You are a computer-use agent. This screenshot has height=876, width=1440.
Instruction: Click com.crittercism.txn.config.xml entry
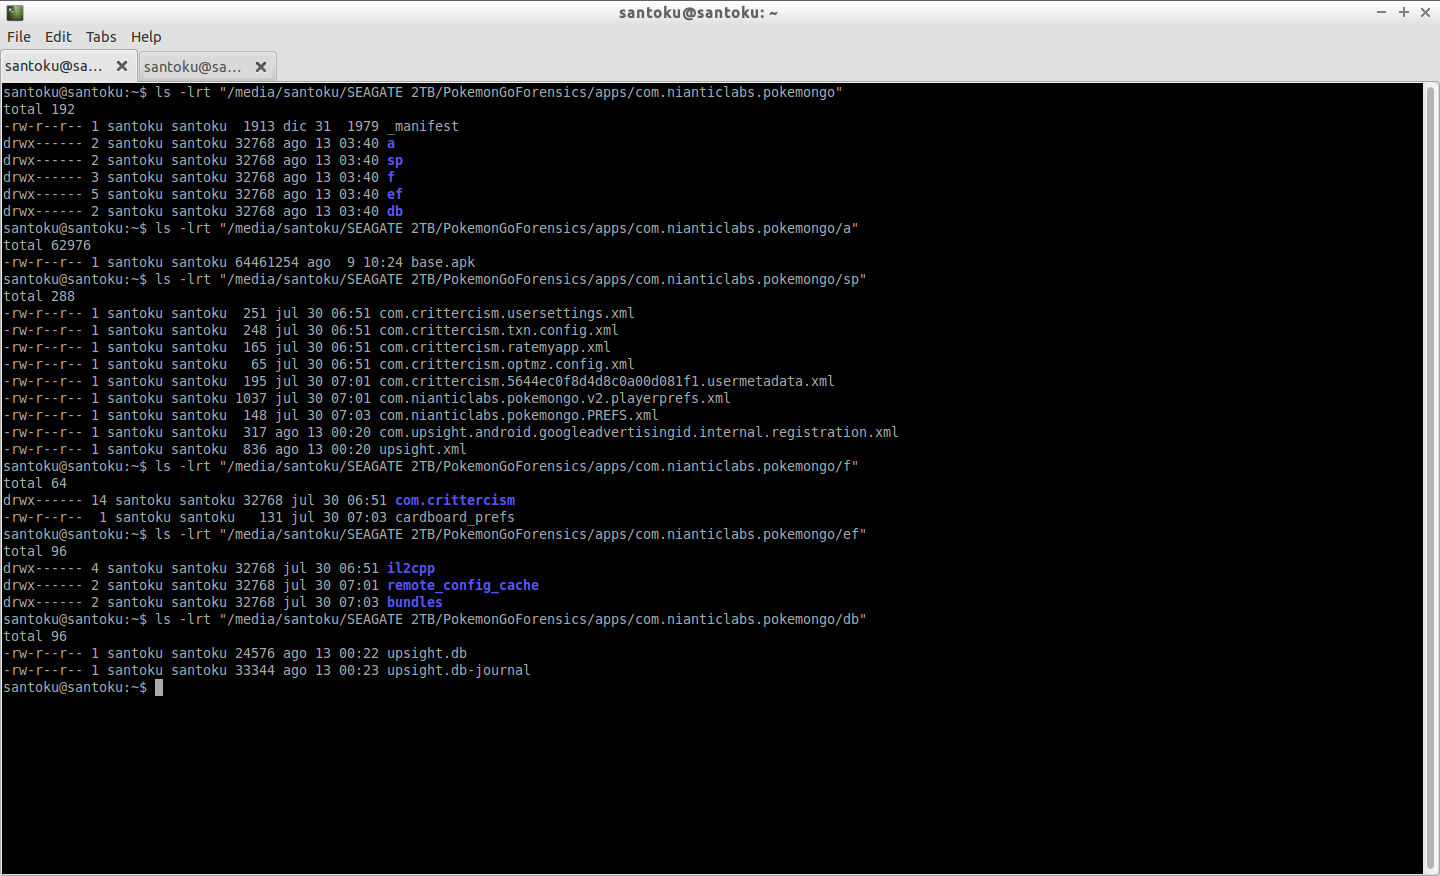499,330
